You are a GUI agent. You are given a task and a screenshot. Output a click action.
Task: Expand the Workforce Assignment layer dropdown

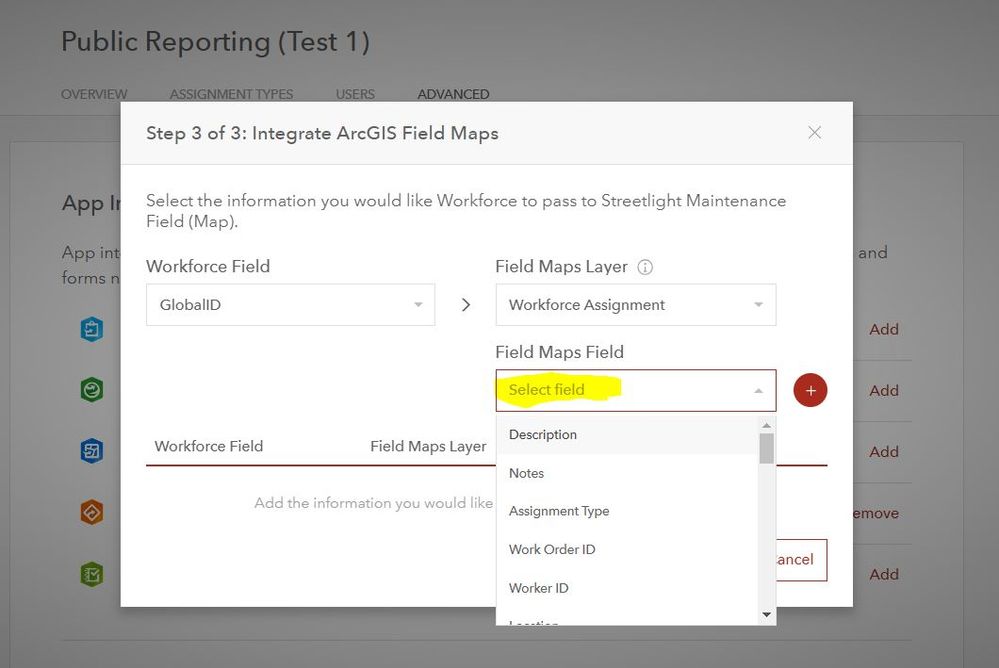point(635,305)
